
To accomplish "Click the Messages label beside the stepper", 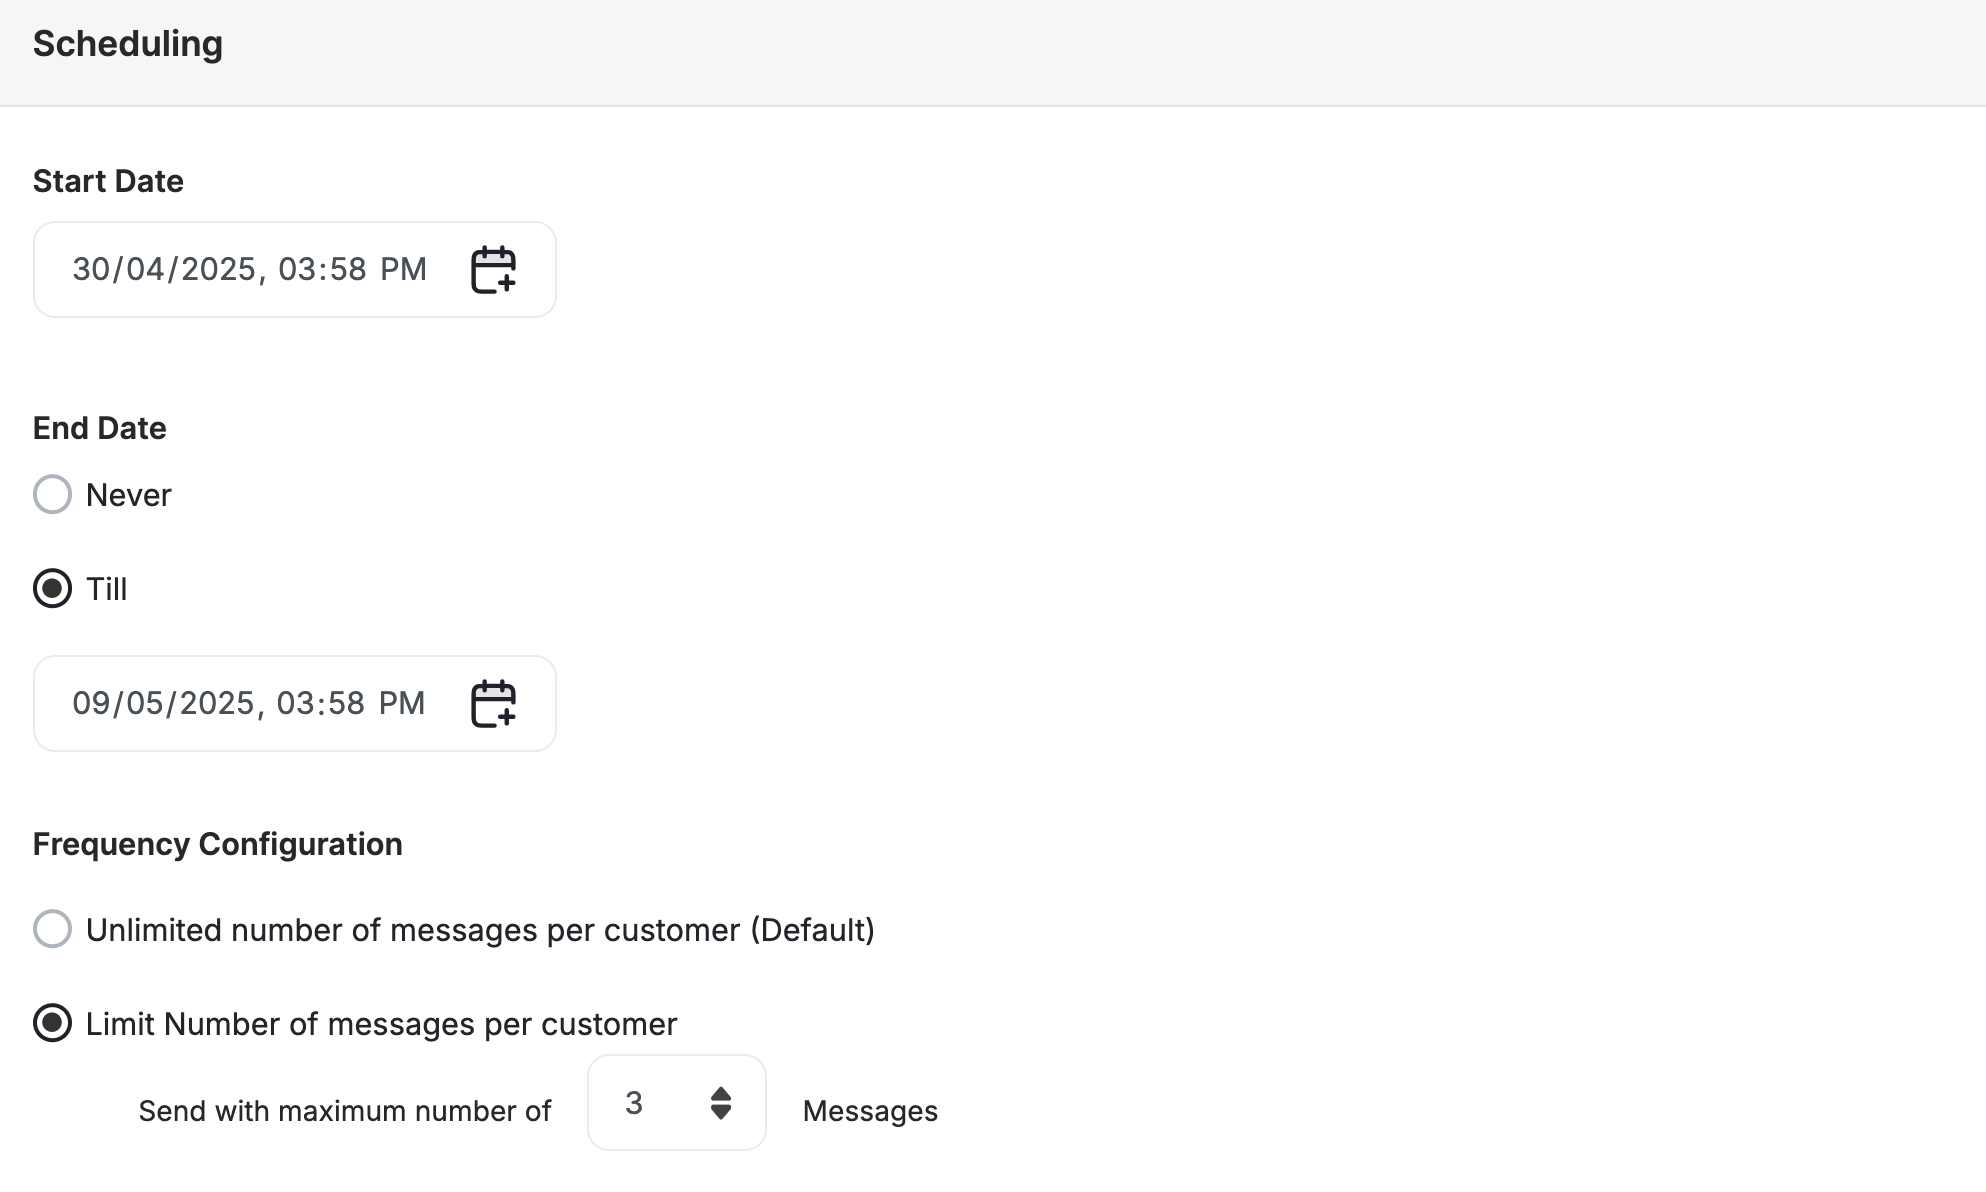I will click(869, 1110).
